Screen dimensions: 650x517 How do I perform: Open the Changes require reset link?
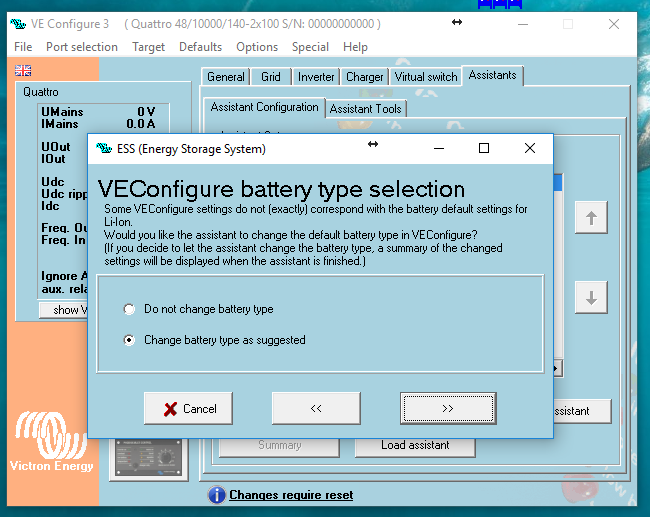tap(291, 495)
